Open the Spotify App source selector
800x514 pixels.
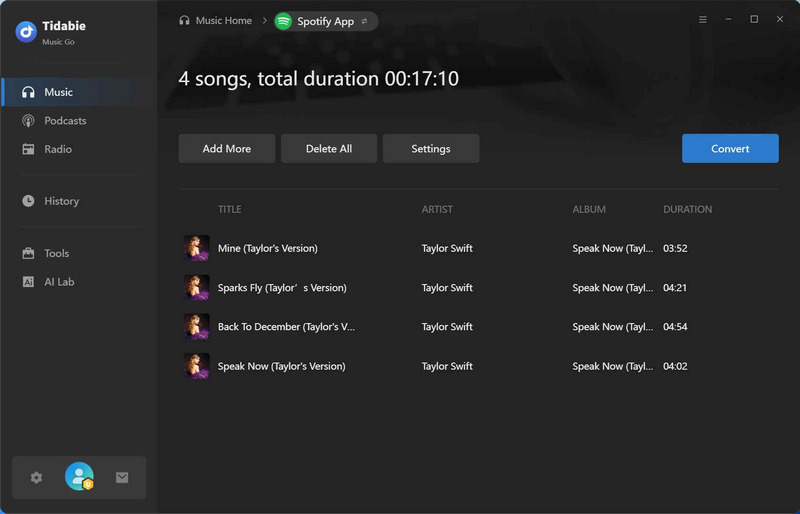tap(326, 21)
